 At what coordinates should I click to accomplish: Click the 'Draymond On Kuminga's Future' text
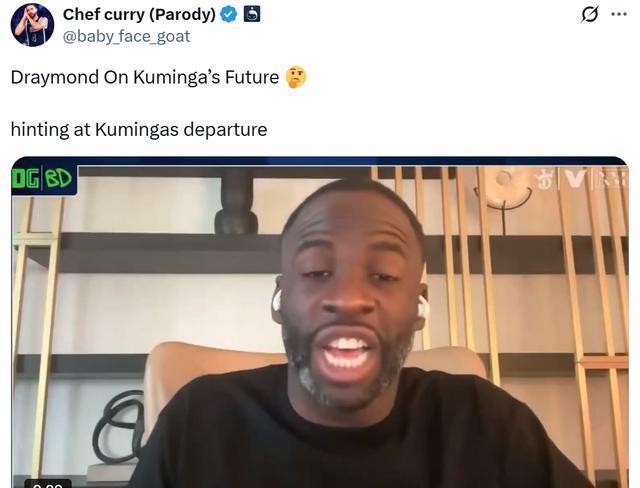pyautogui.click(x=145, y=77)
